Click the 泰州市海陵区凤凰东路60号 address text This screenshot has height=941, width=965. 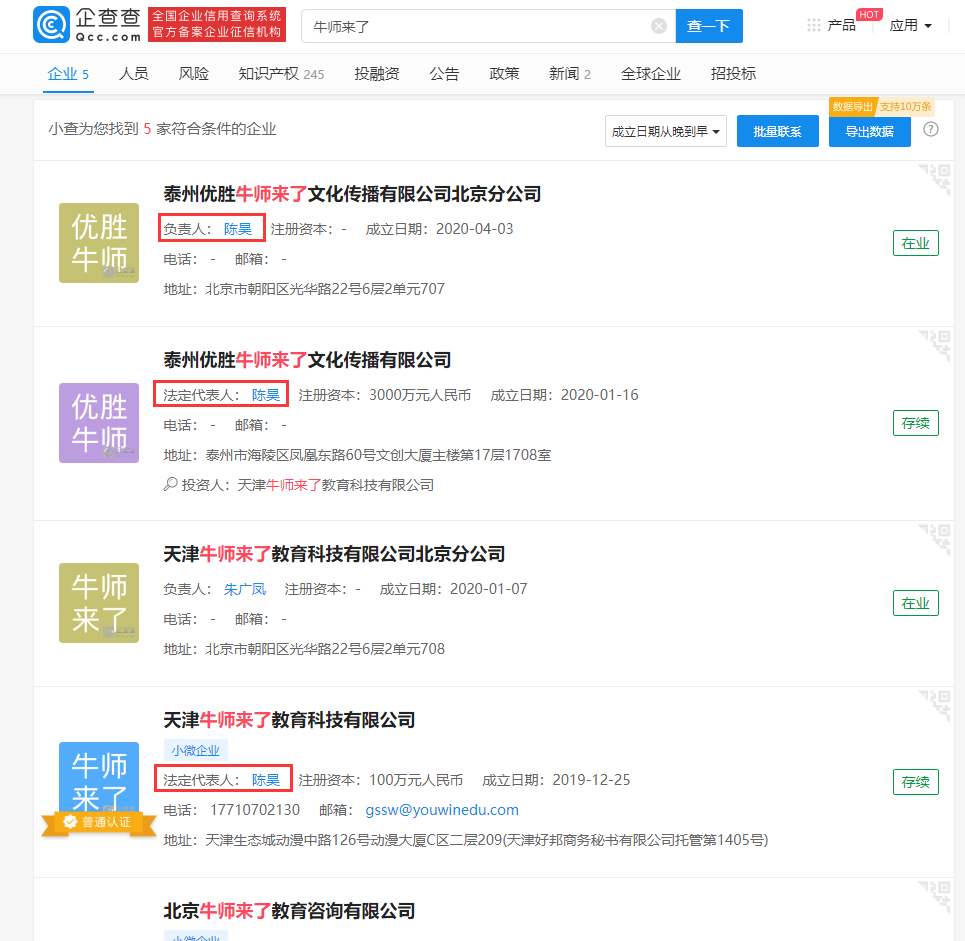coord(378,455)
